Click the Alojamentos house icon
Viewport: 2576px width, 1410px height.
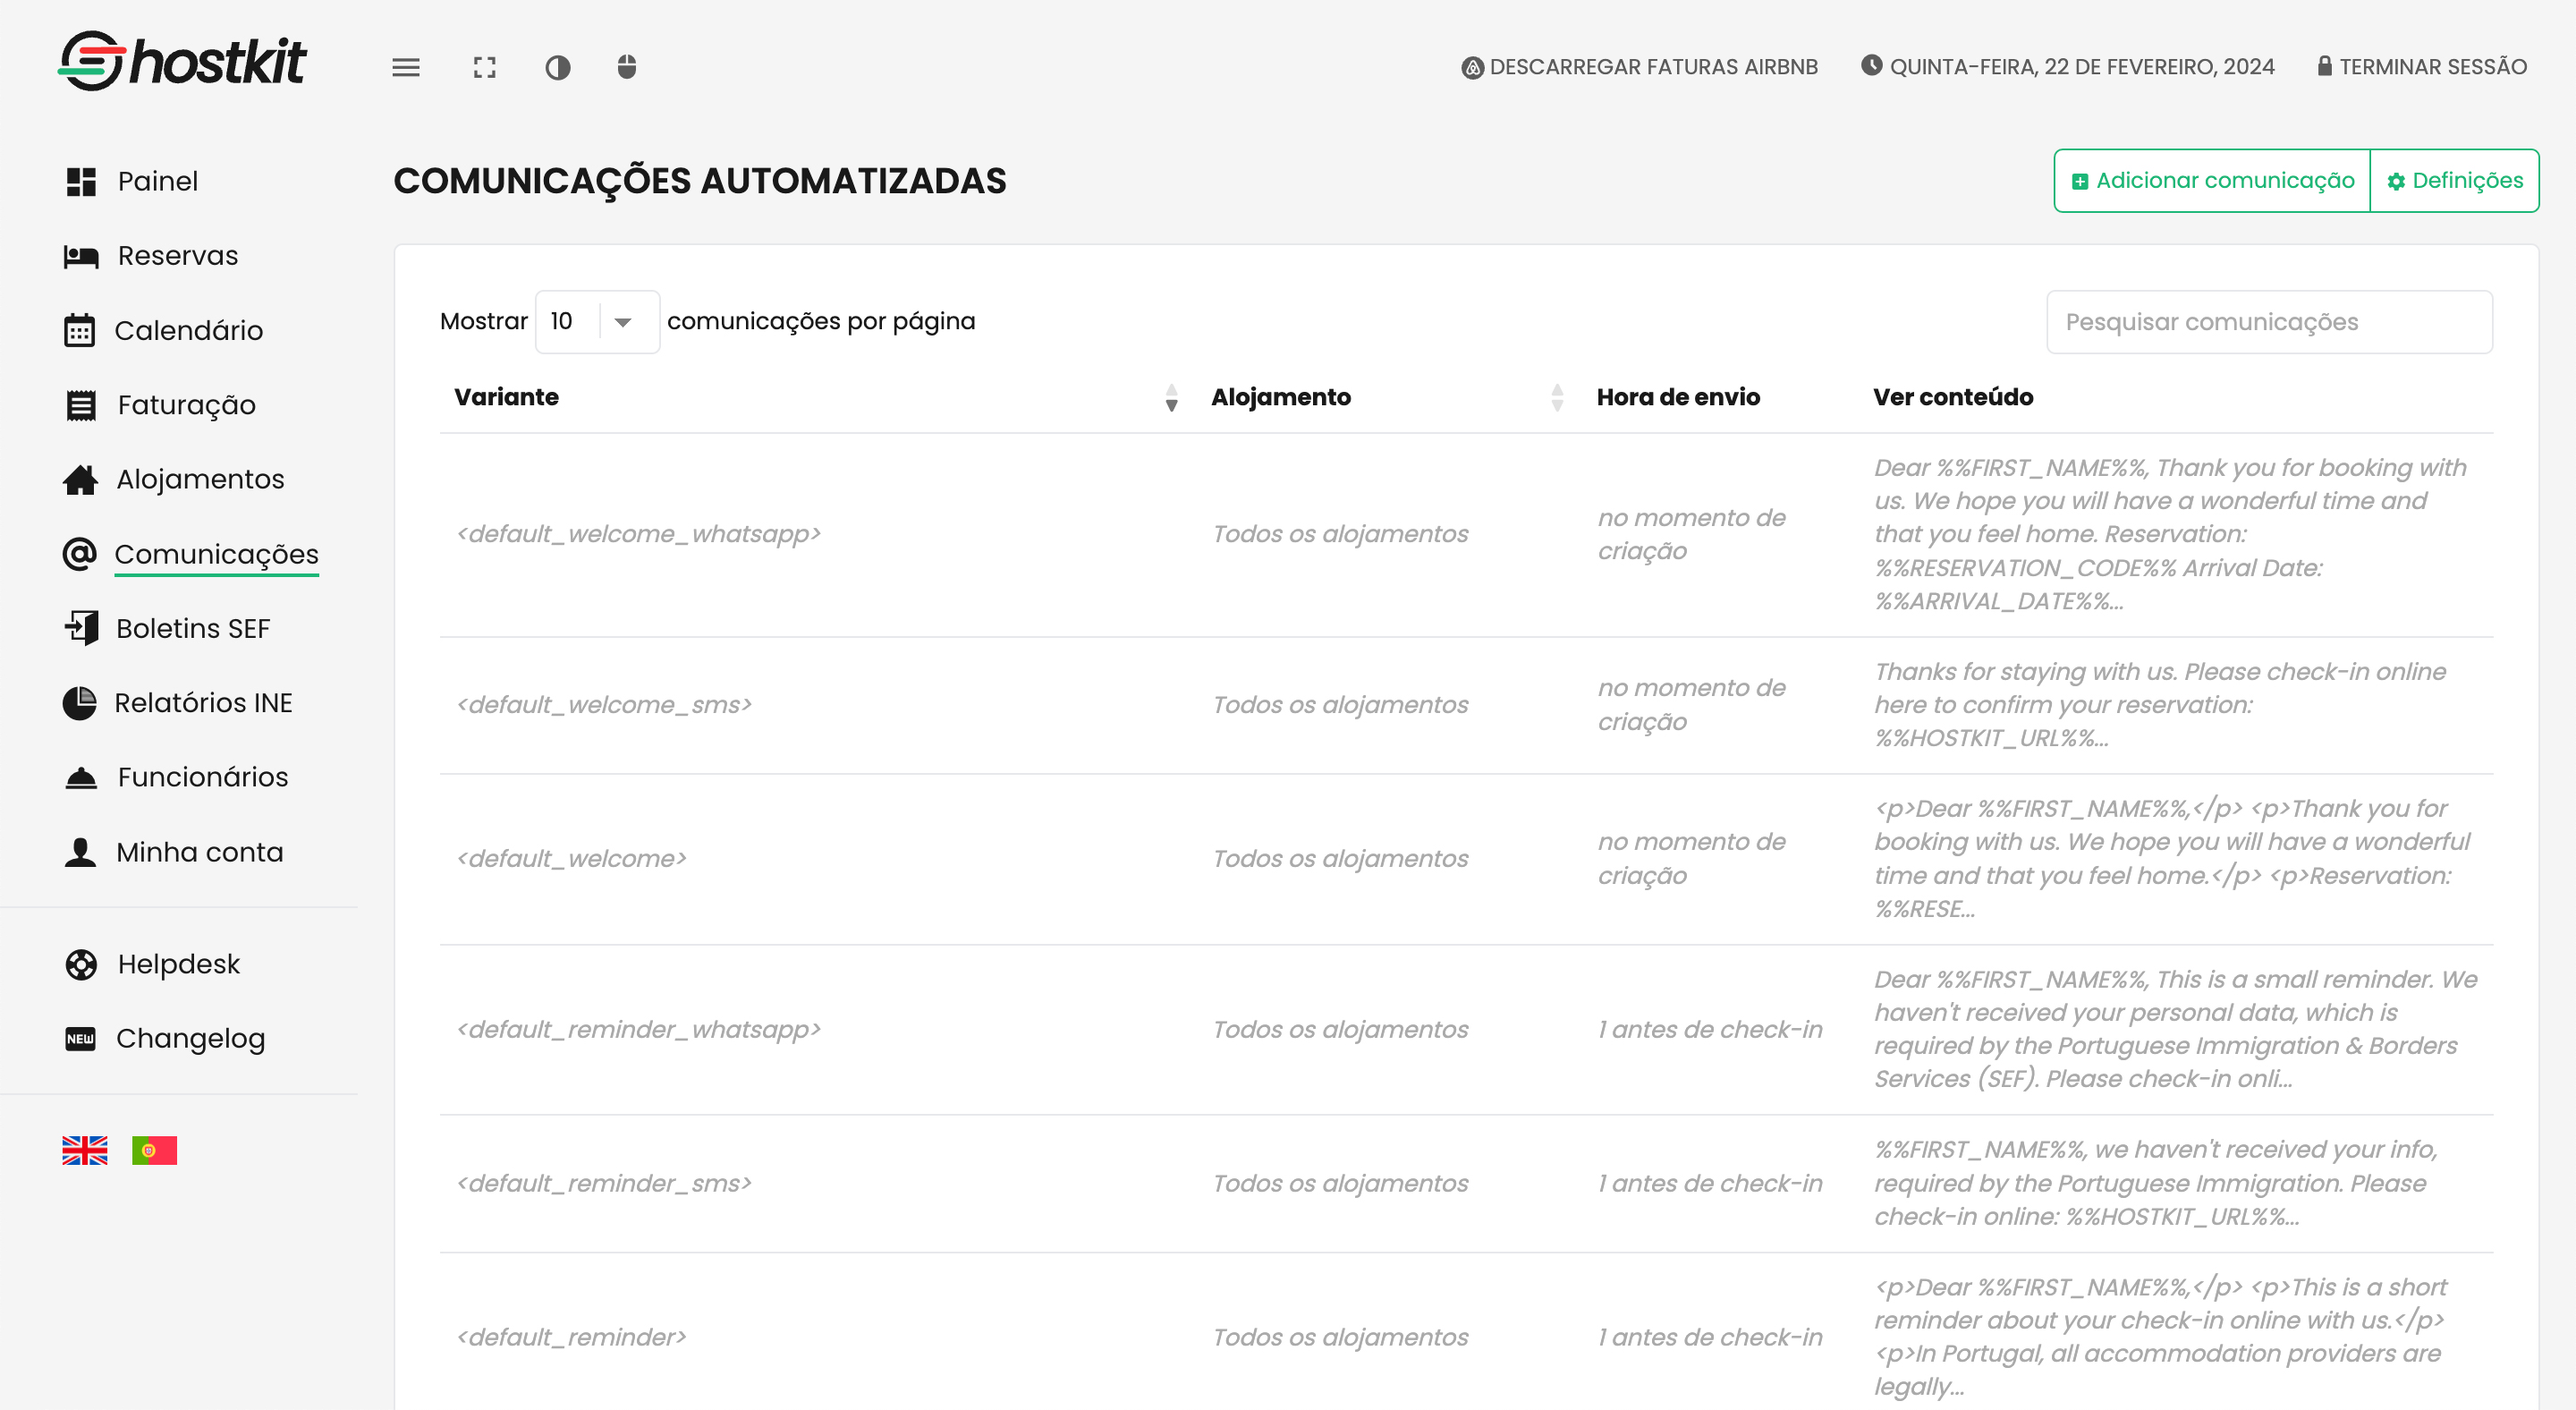tap(80, 480)
